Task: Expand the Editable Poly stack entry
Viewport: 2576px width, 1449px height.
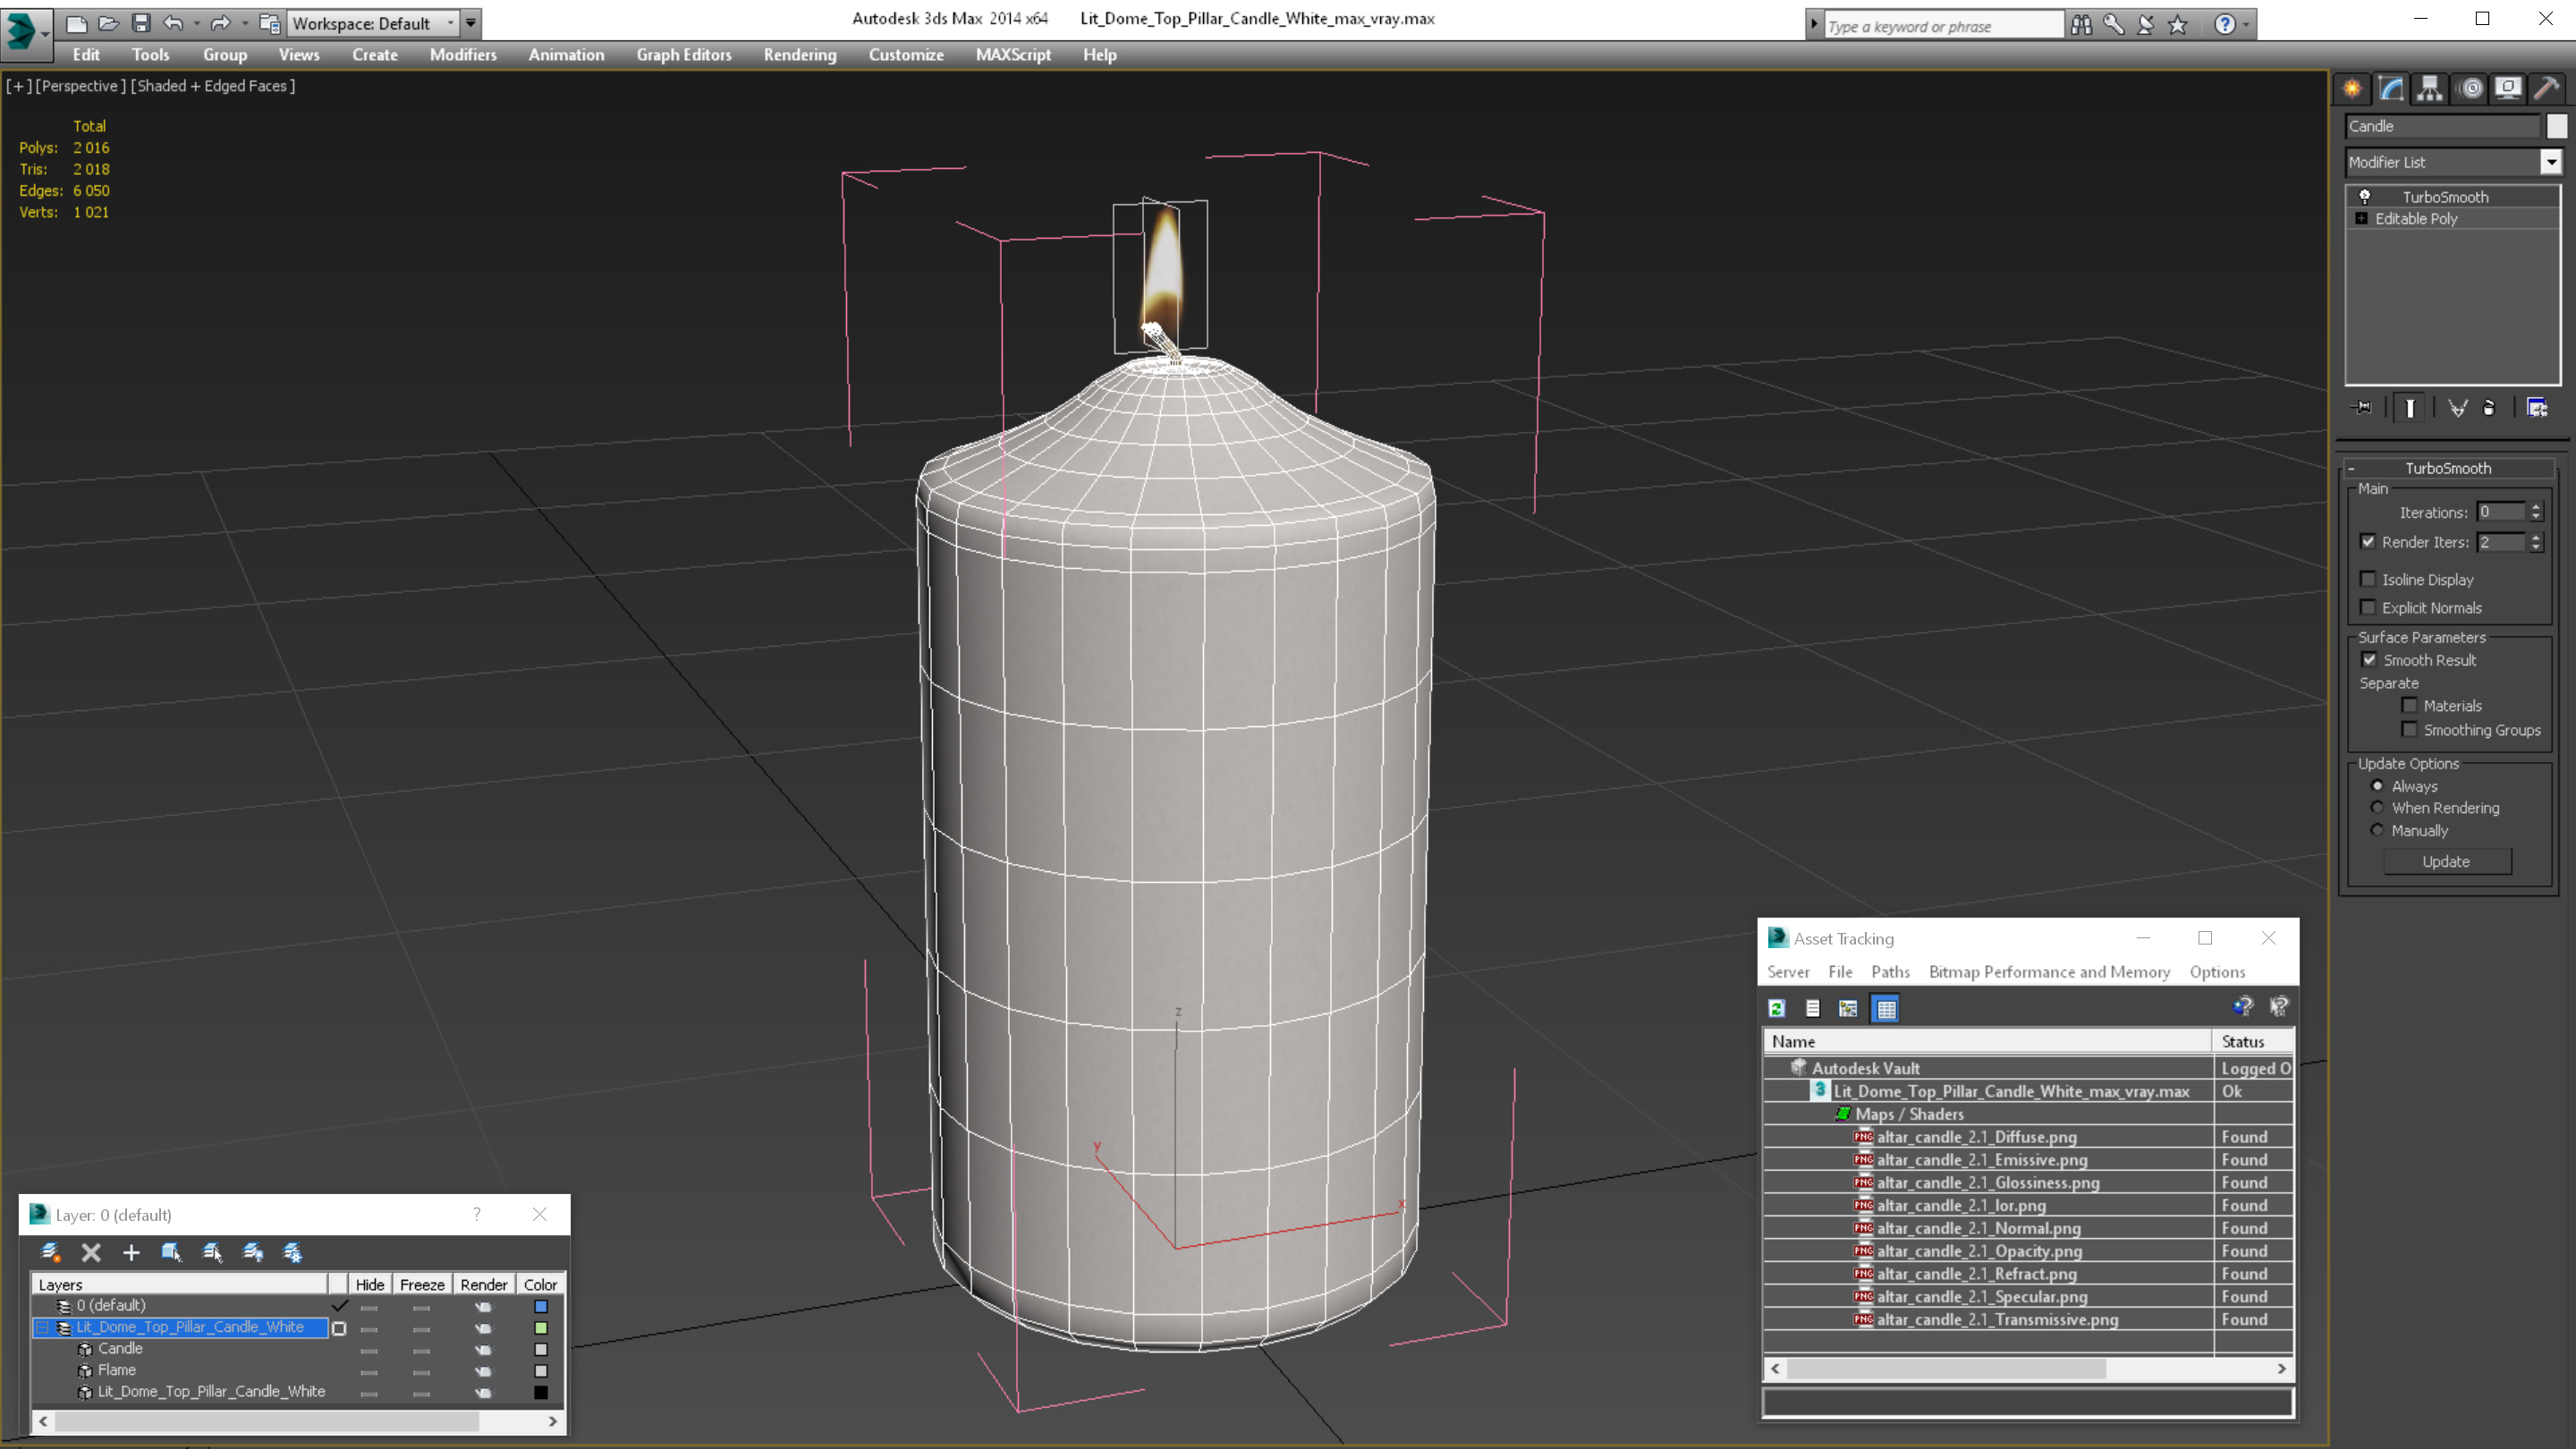Action: click(2362, 219)
